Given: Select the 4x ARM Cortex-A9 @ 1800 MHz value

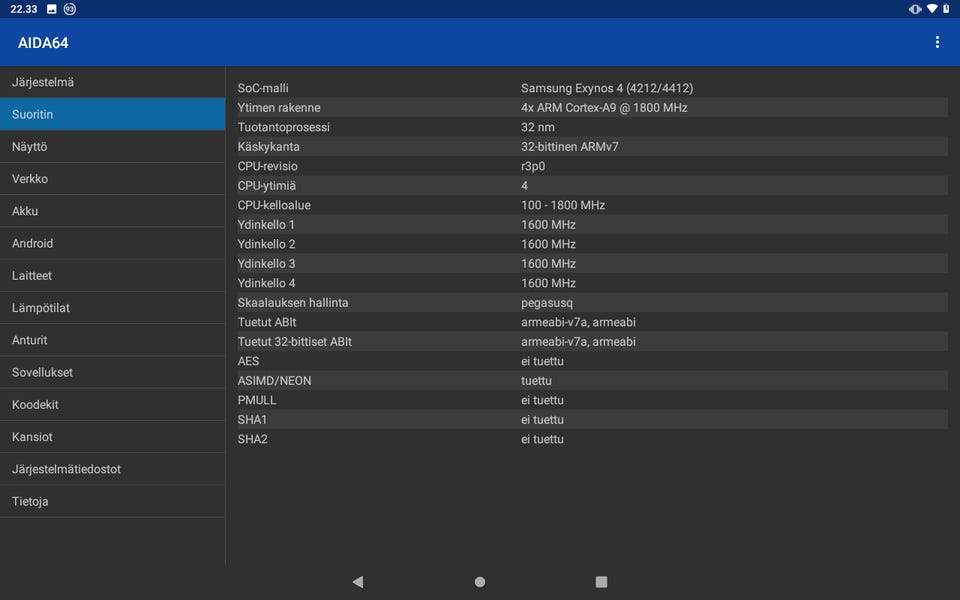Looking at the screenshot, I should 604,108.
